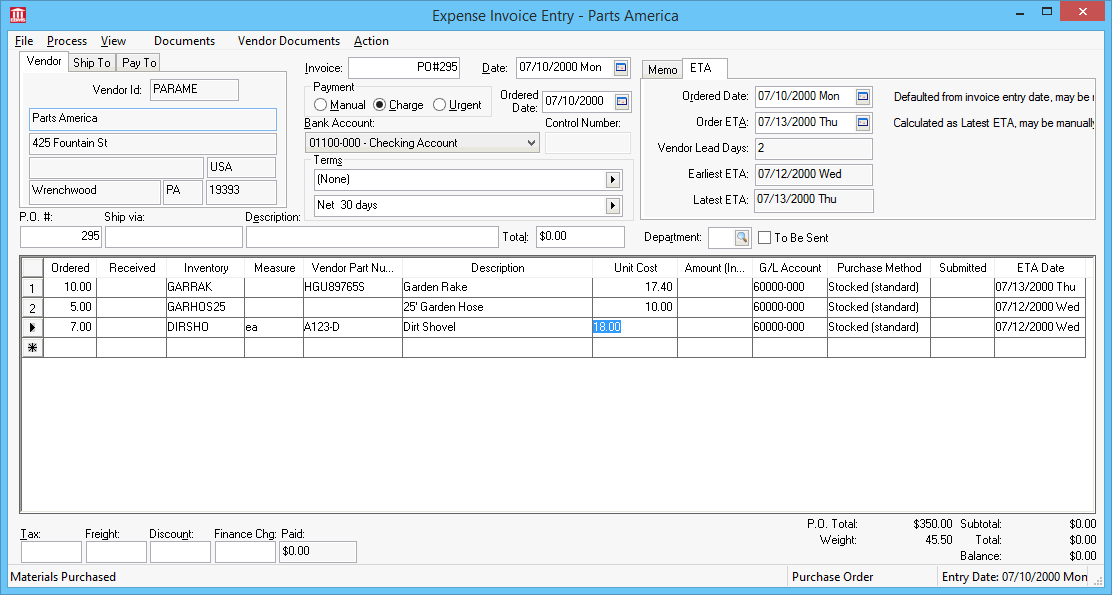Open the File menu
Image resolution: width=1112 pixels, height=595 pixels.
click(x=23, y=41)
